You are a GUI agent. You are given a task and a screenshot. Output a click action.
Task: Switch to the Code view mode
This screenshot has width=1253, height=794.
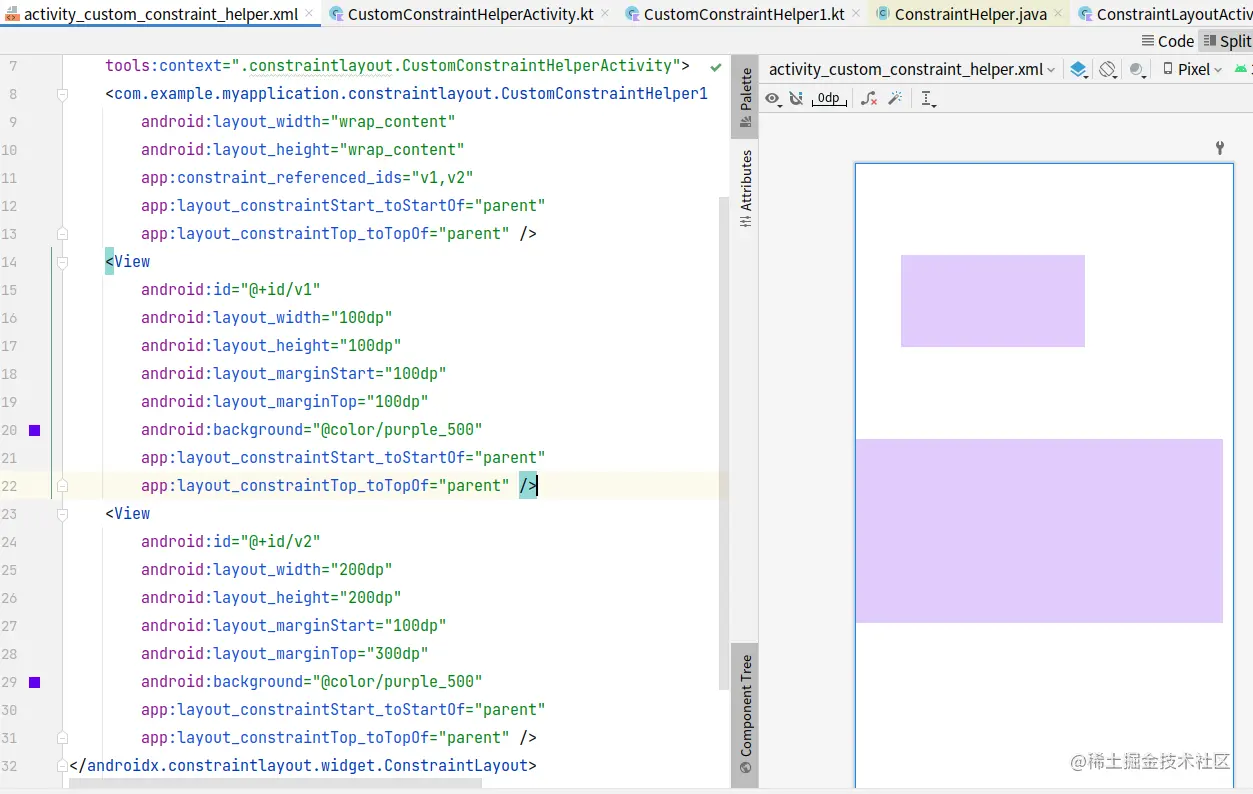click(x=1170, y=41)
